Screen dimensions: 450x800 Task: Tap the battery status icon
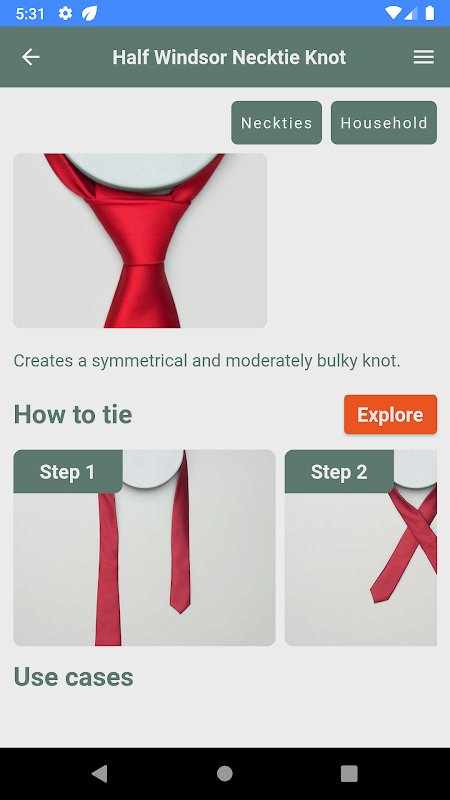(430, 13)
